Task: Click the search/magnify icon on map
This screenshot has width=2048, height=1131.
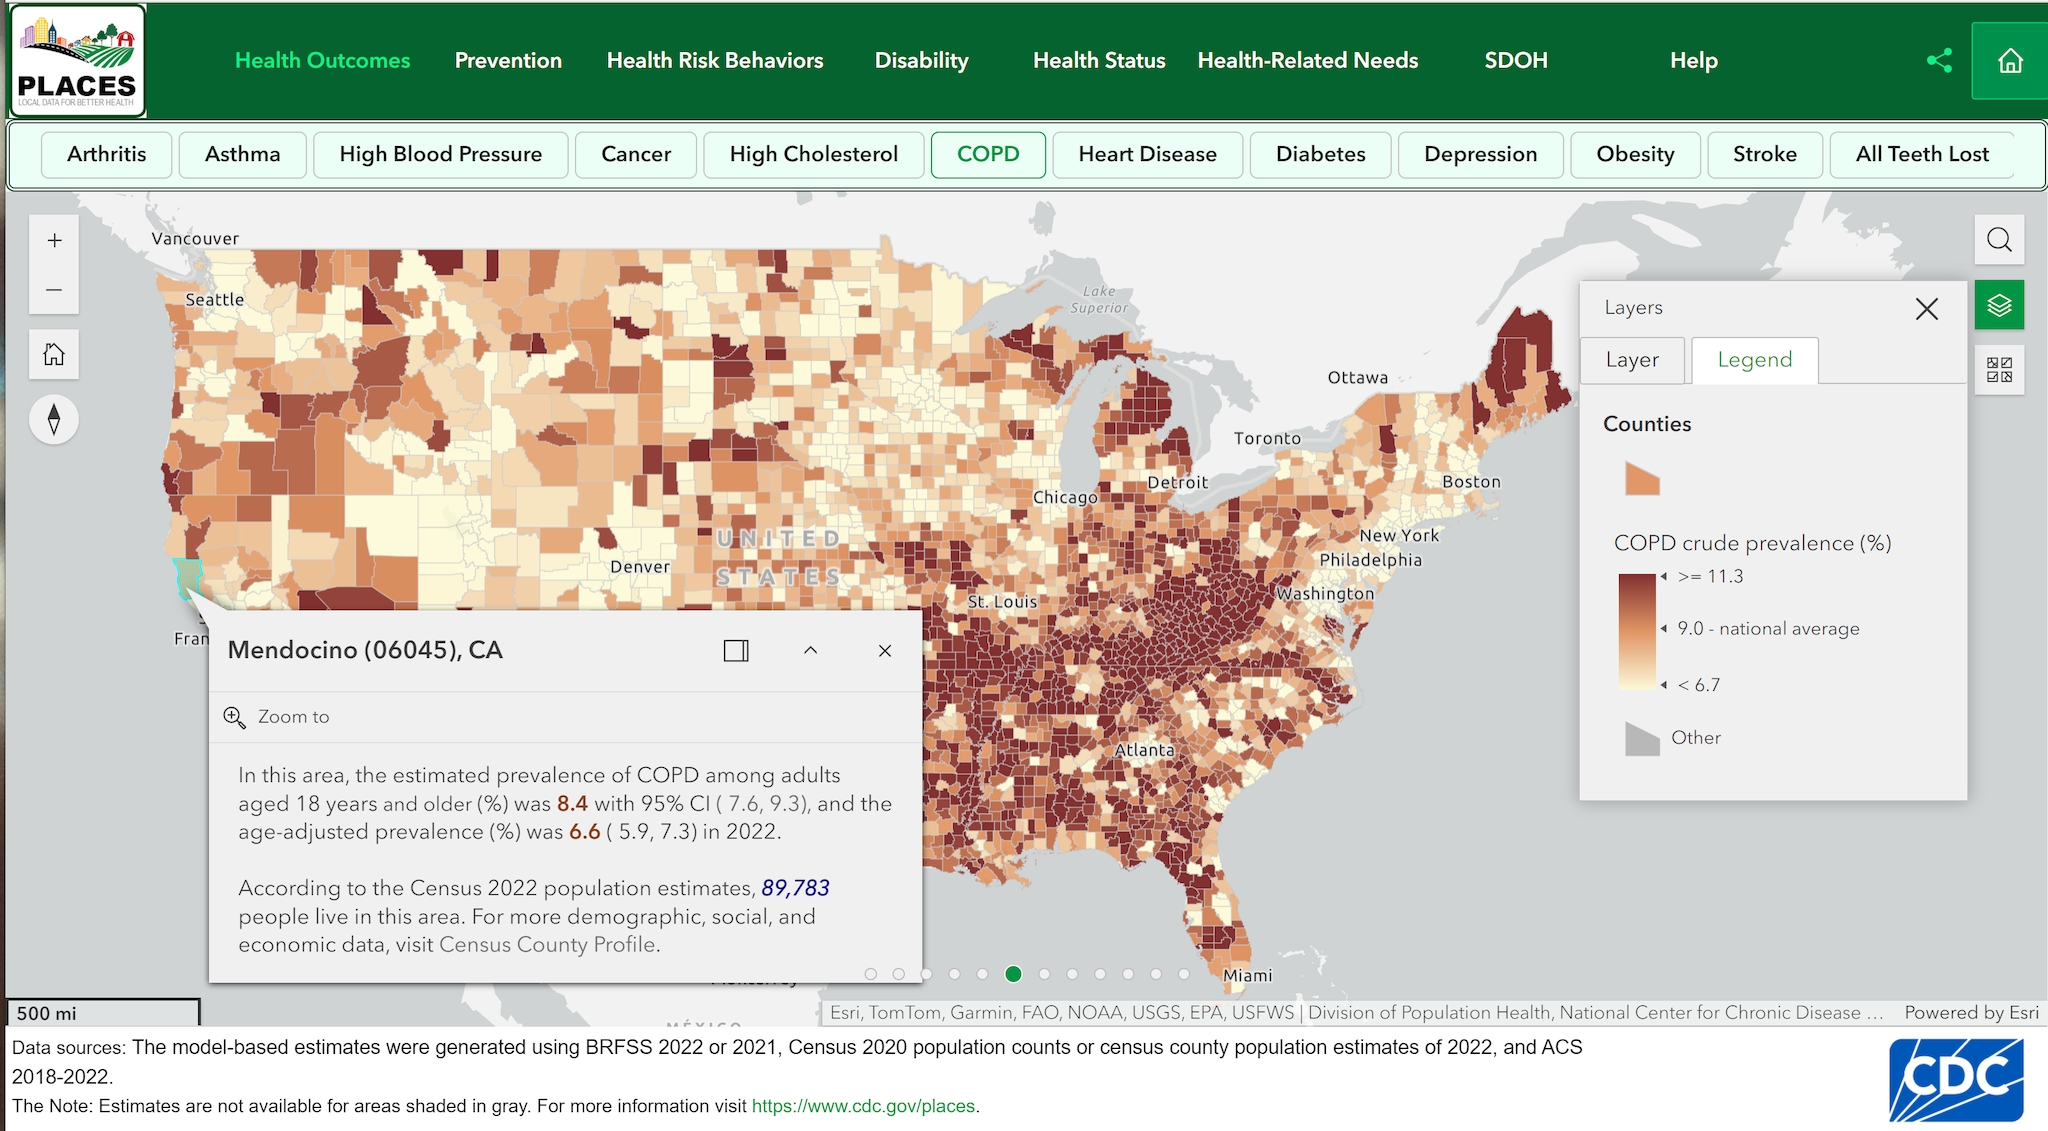Action: point(1999,240)
